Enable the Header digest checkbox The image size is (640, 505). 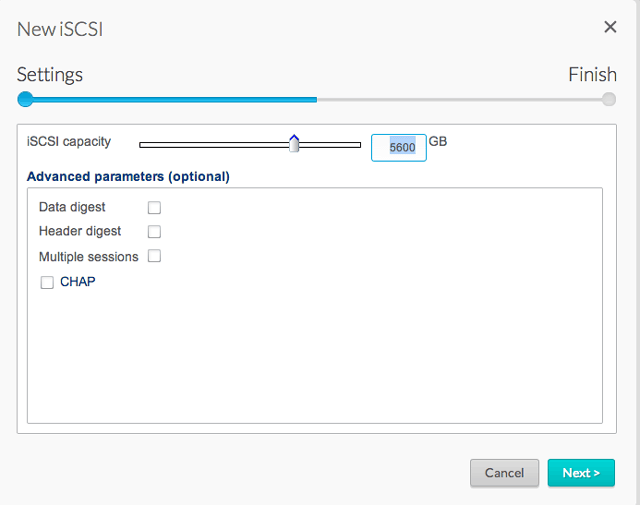[x=154, y=232]
